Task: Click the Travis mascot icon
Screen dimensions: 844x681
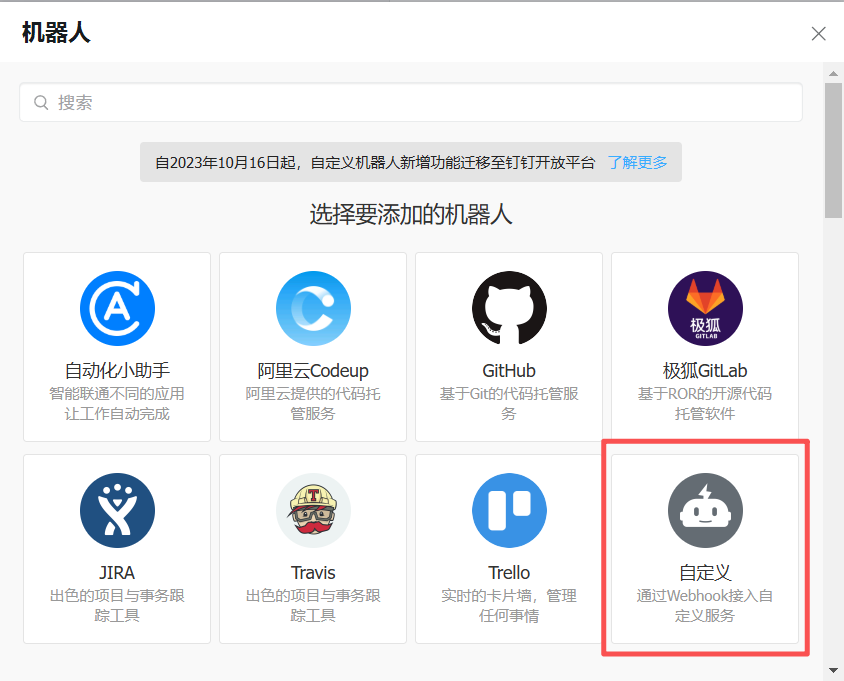Action: point(313,510)
